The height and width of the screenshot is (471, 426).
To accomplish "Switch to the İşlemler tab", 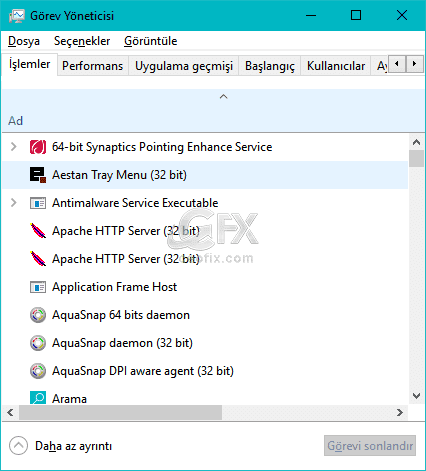I will click(29, 64).
